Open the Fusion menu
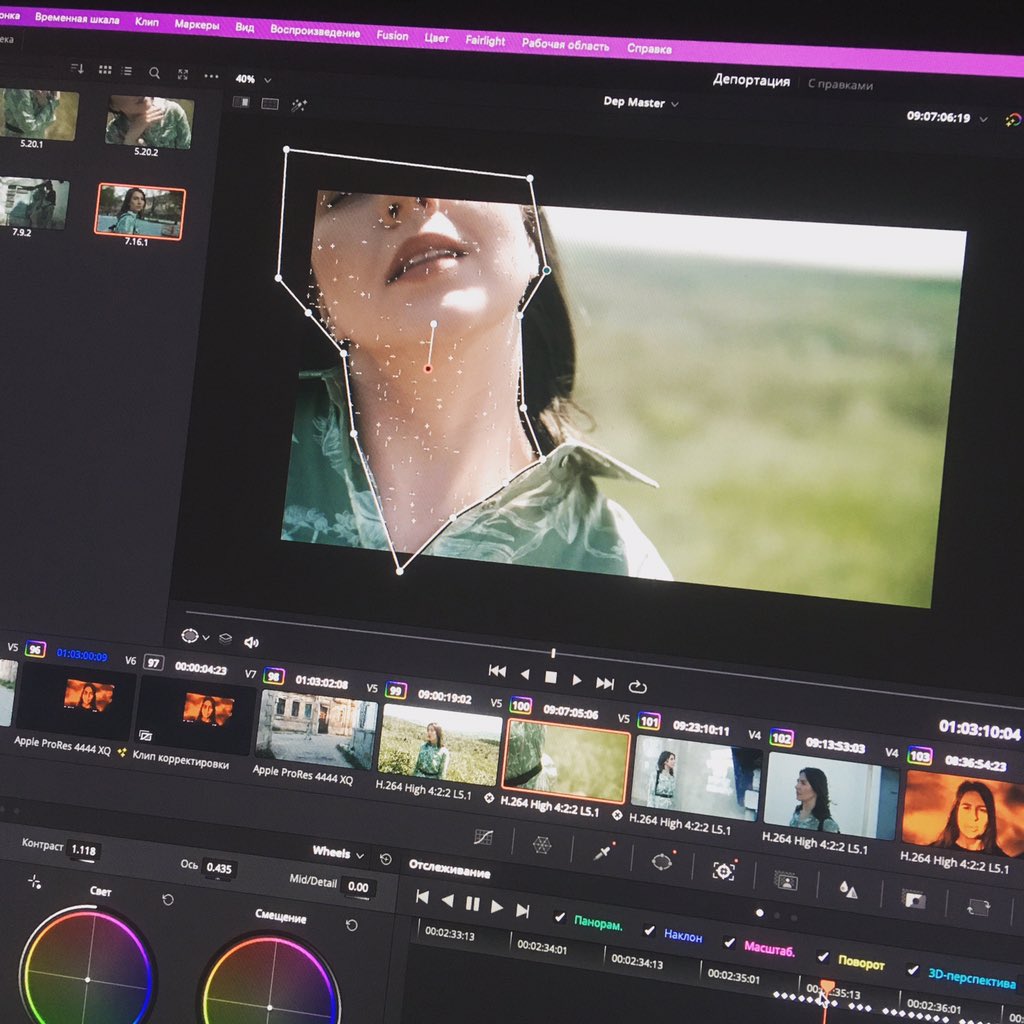The image size is (1024, 1024). (392, 35)
